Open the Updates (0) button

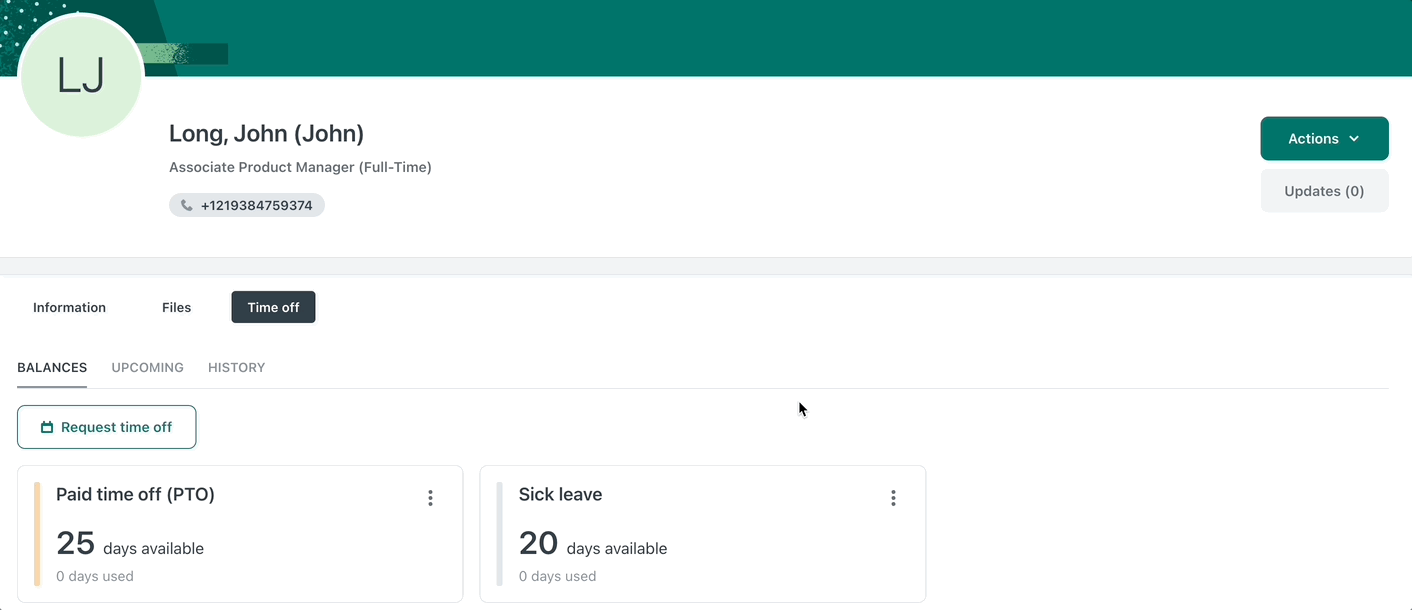[1323, 191]
